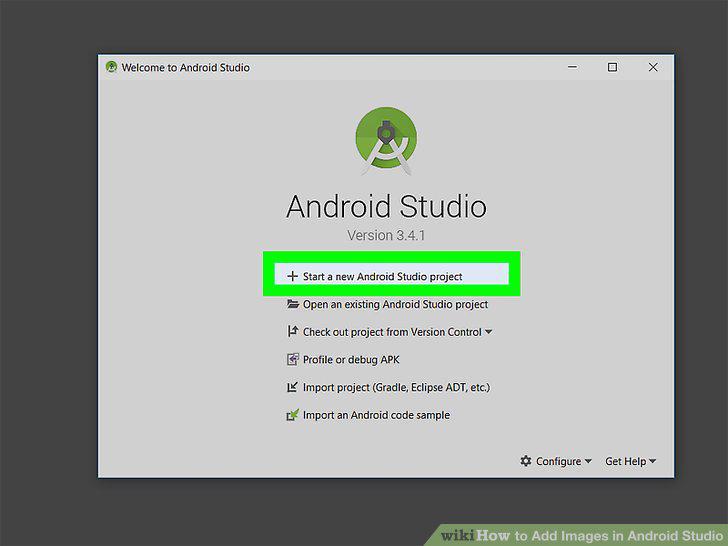The width and height of the screenshot is (728, 546).
Task: Click the Android Studio title bar icon
Action: (x=111, y=67)
